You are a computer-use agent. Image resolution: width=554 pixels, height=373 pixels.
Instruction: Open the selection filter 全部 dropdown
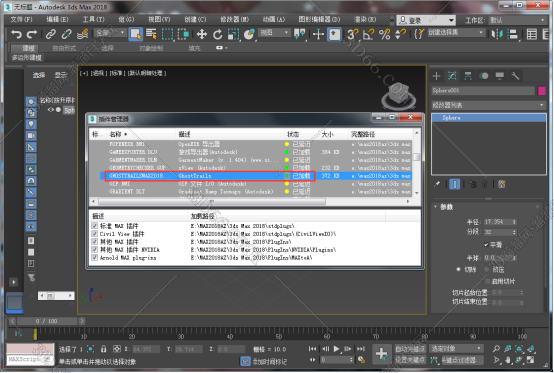(x=110, y=33)
